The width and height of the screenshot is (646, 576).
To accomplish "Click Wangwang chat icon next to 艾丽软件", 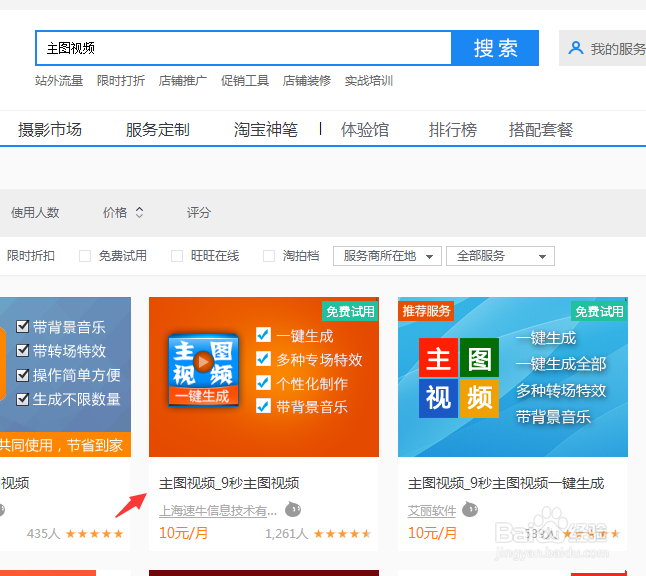I will click(x=470, y=510).
